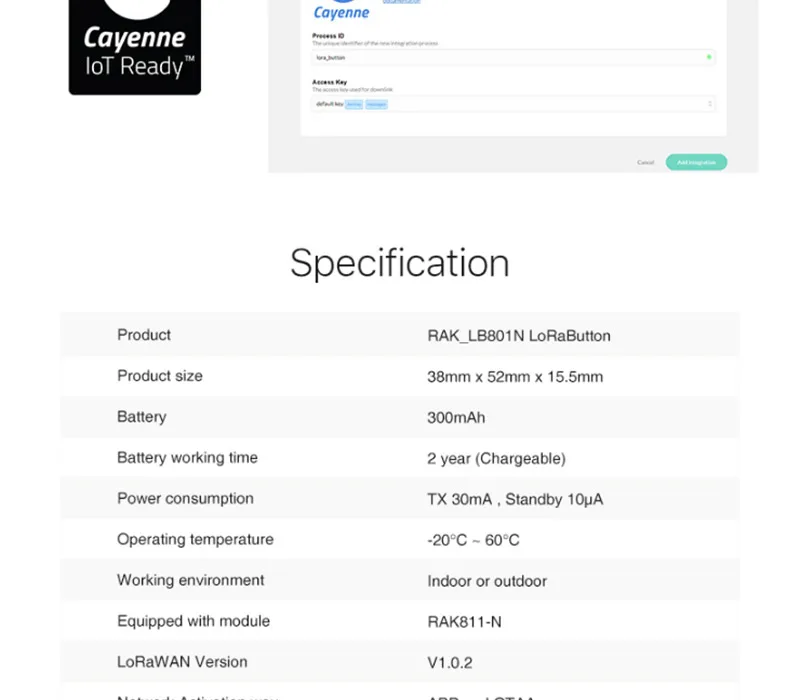Open the documentation link beside Cayenne logo
This screenshot has height=700, width=800.
(x=402, y=2)
